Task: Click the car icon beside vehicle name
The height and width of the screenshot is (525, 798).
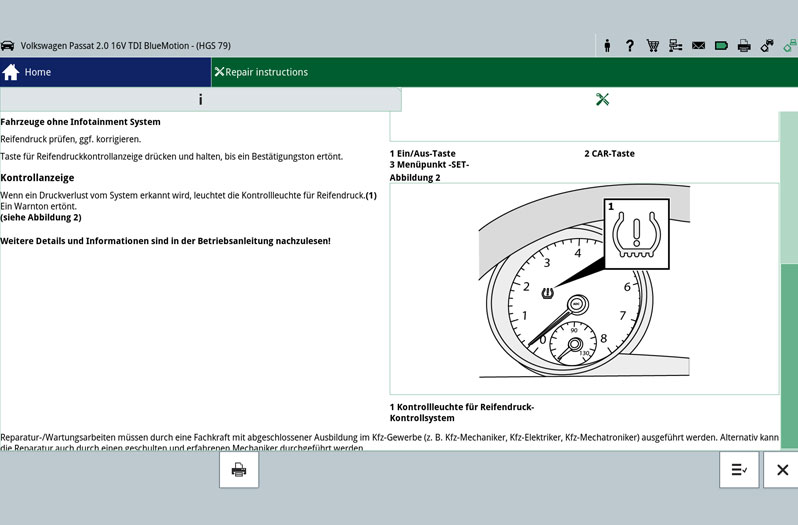Action: [x=8, y=46]
